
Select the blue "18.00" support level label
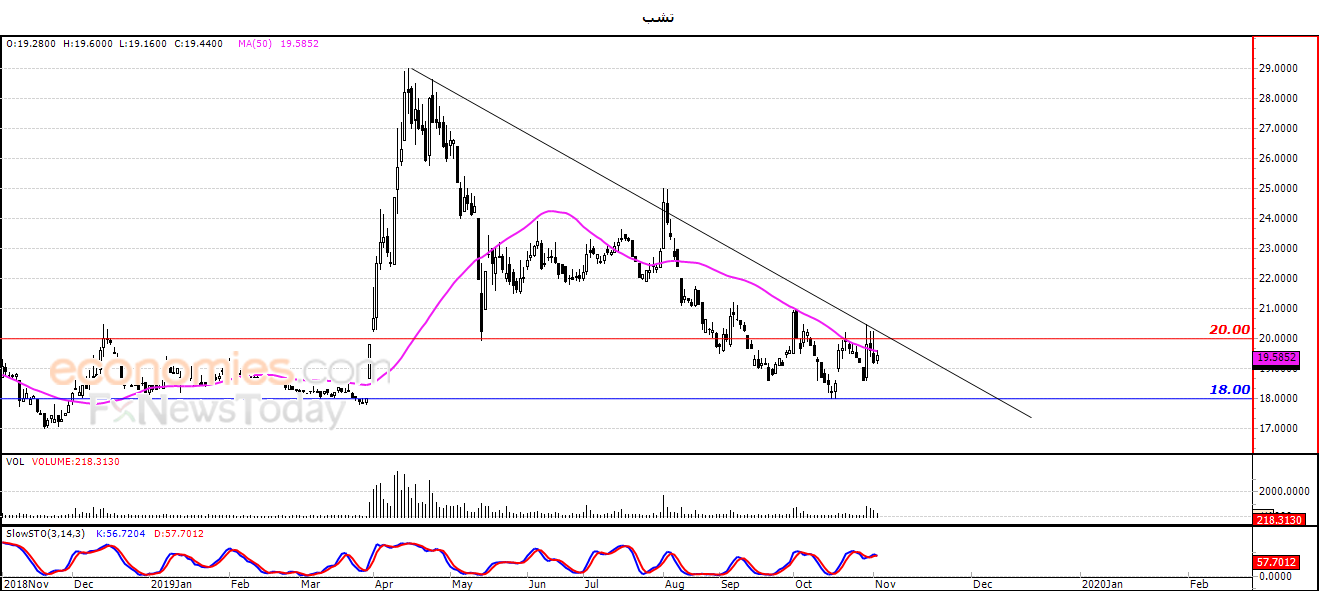(x=1230, y=390)
